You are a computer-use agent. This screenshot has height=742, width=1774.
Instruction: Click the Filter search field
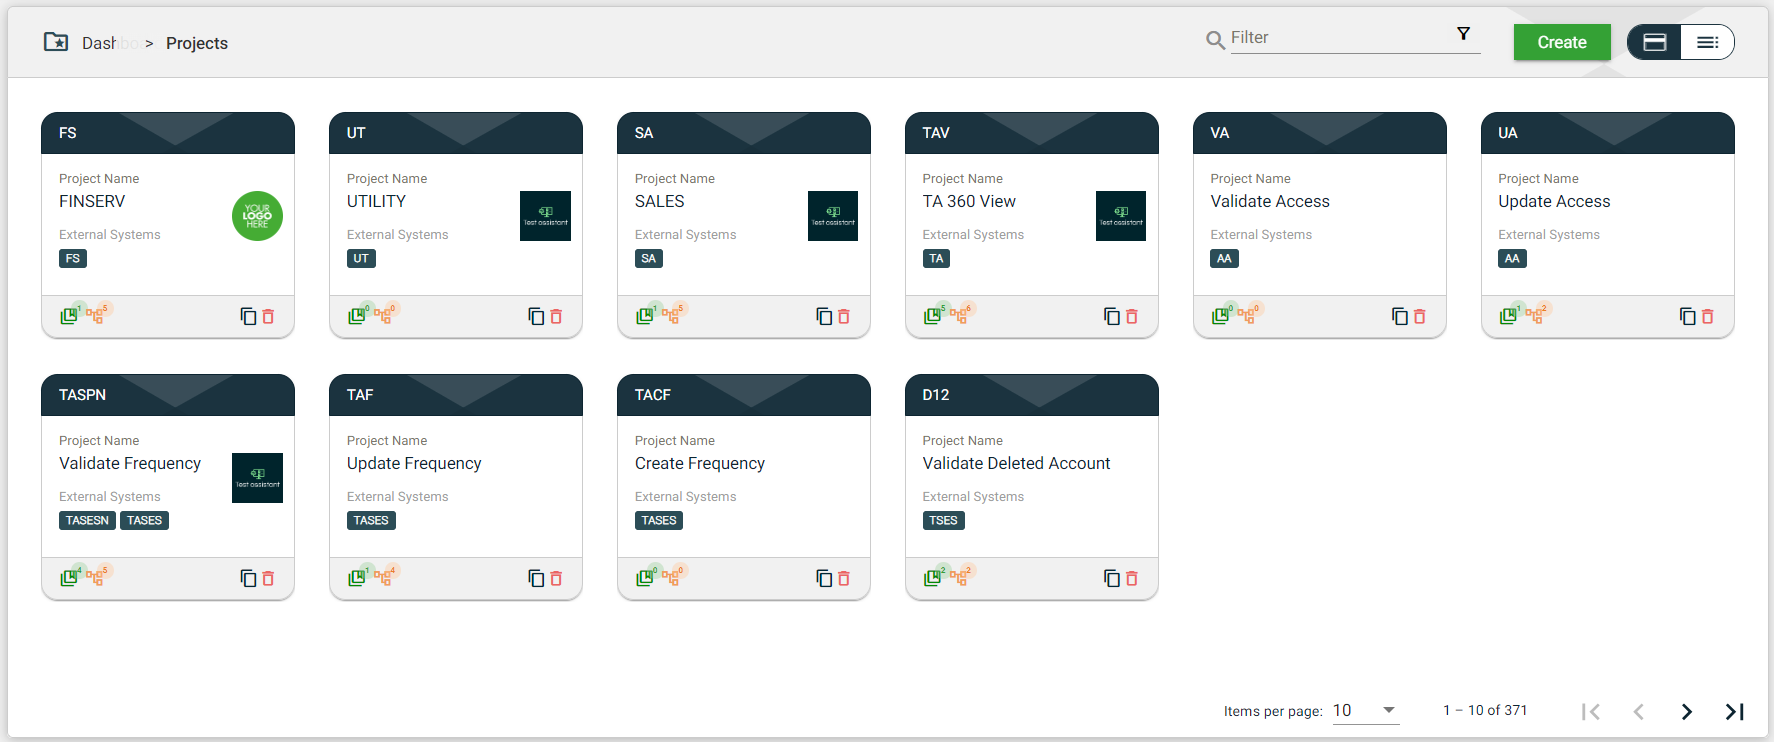click(x=1340, y=38)
